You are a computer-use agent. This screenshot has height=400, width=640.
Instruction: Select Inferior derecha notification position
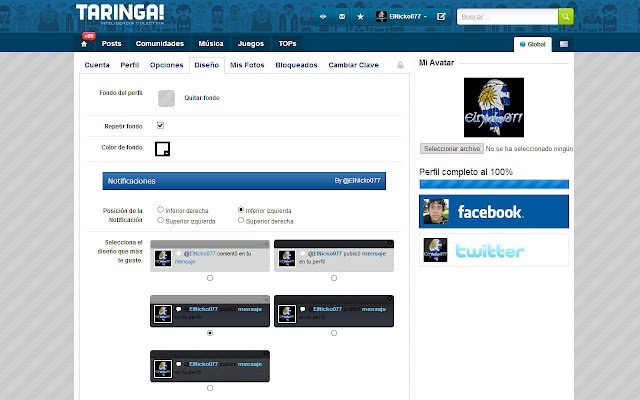pos(160,210)
